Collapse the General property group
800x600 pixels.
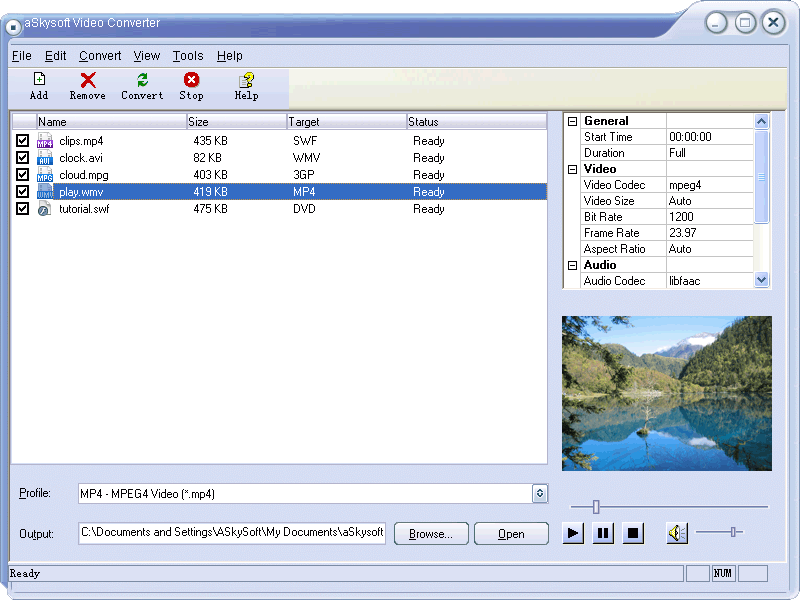[572, 121]
